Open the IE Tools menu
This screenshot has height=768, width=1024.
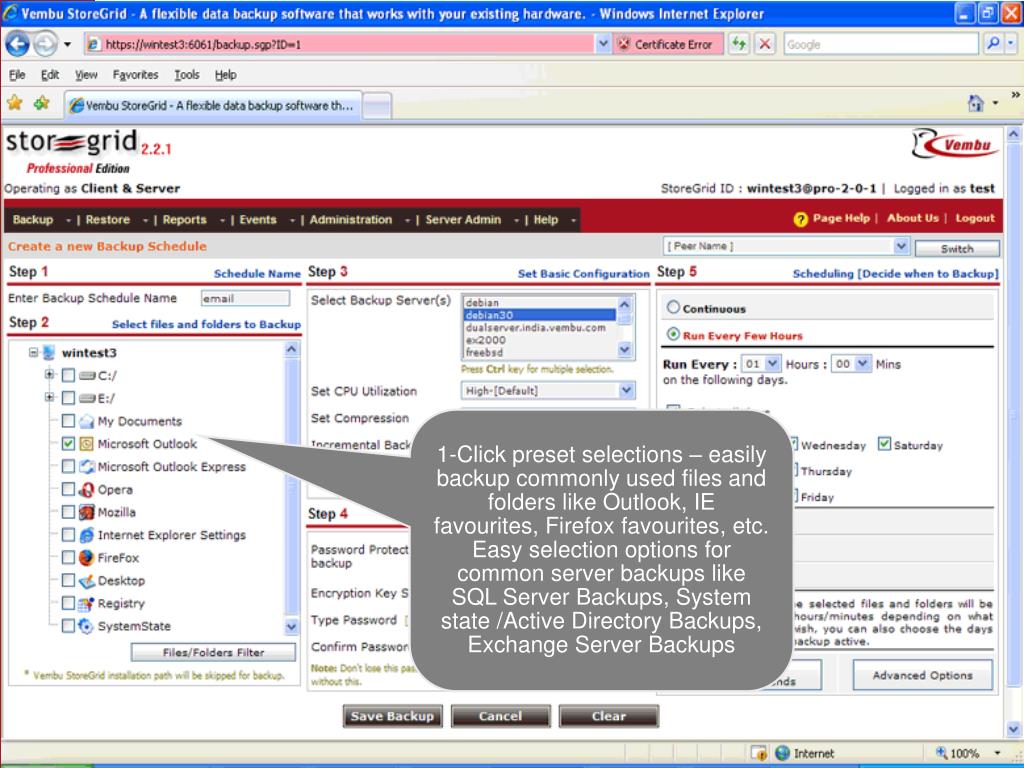187,74
